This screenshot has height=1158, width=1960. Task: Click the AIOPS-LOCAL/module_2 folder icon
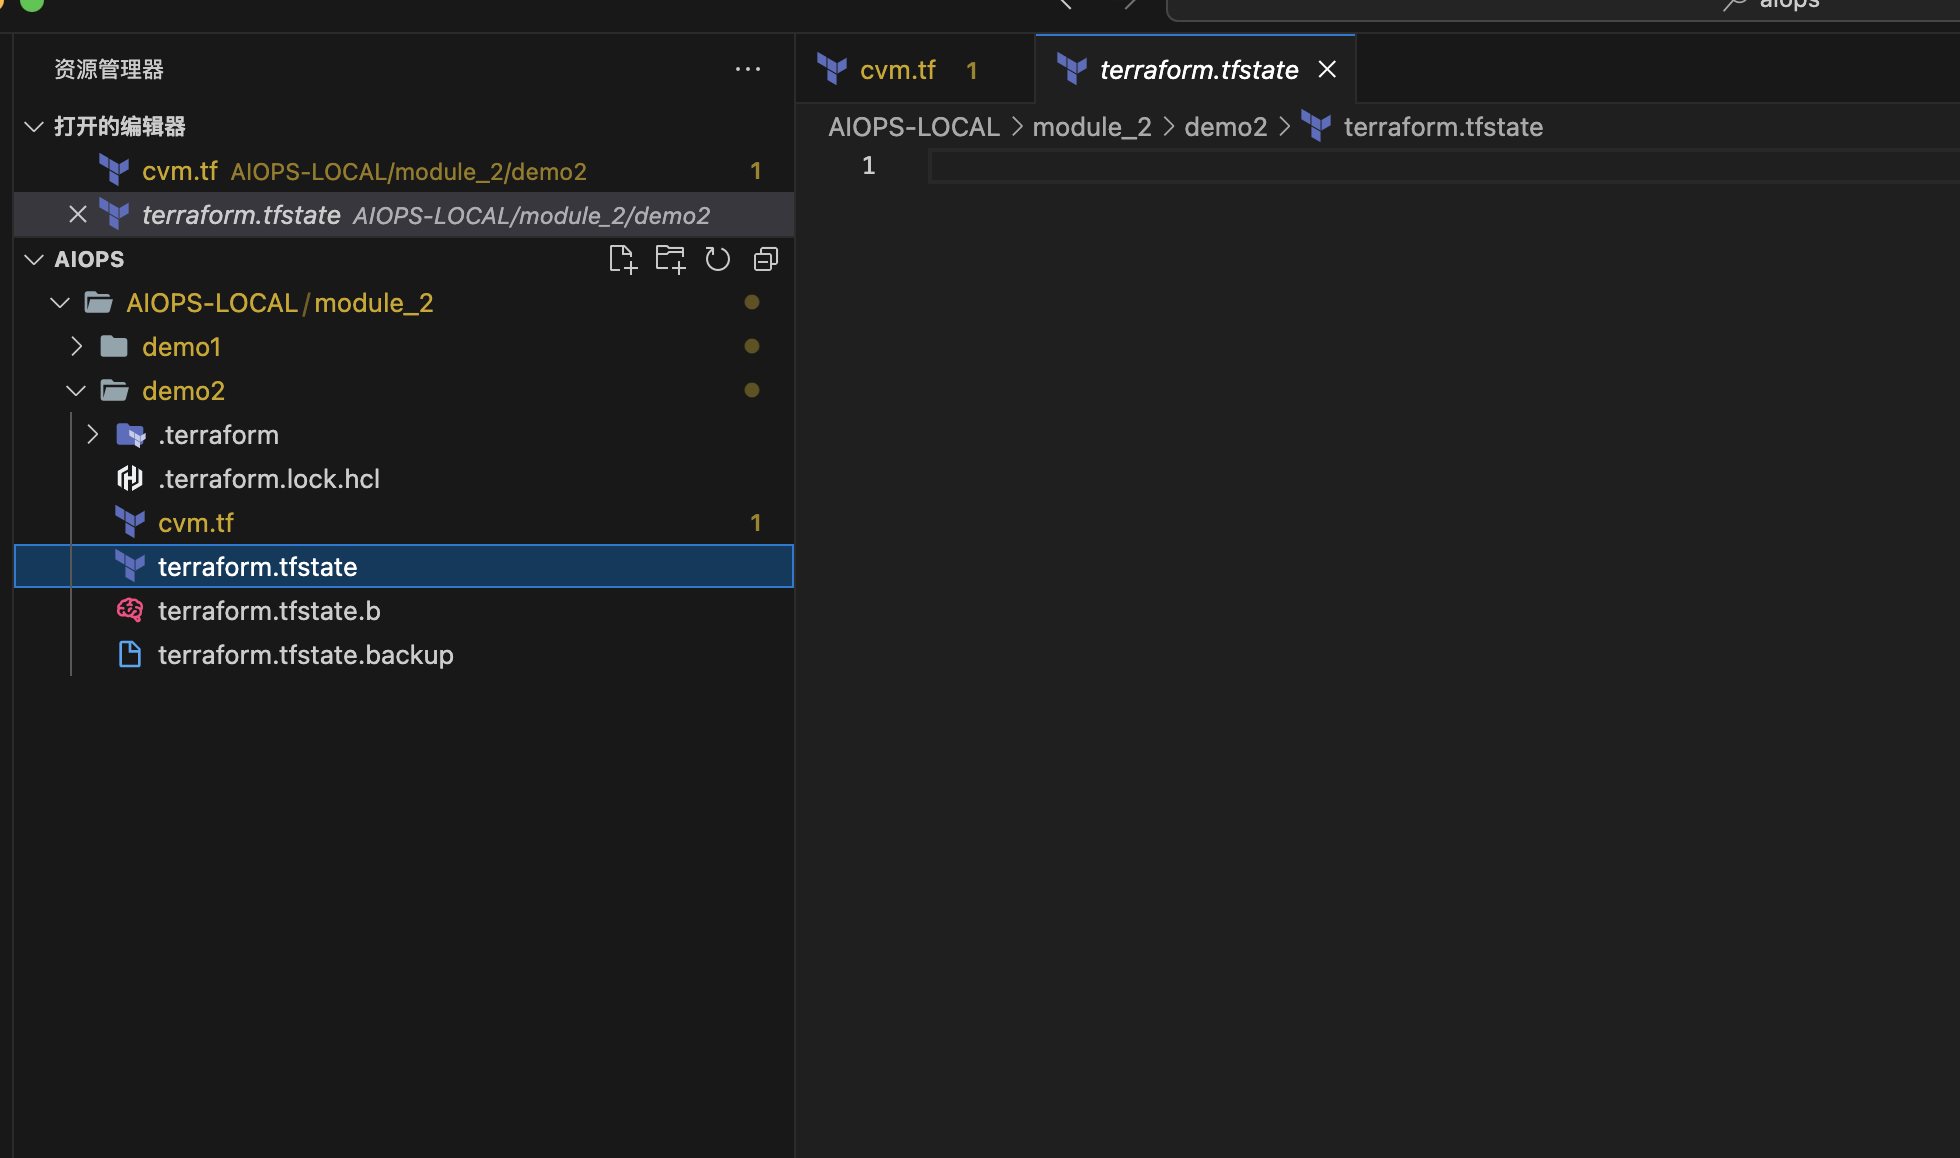[x=98, y=302]
